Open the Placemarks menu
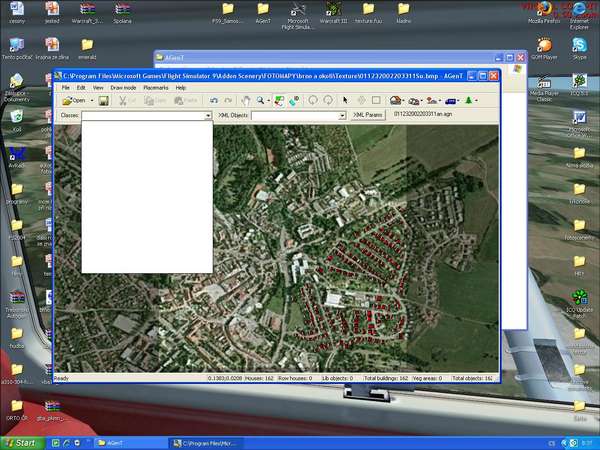 pos(156,88)
